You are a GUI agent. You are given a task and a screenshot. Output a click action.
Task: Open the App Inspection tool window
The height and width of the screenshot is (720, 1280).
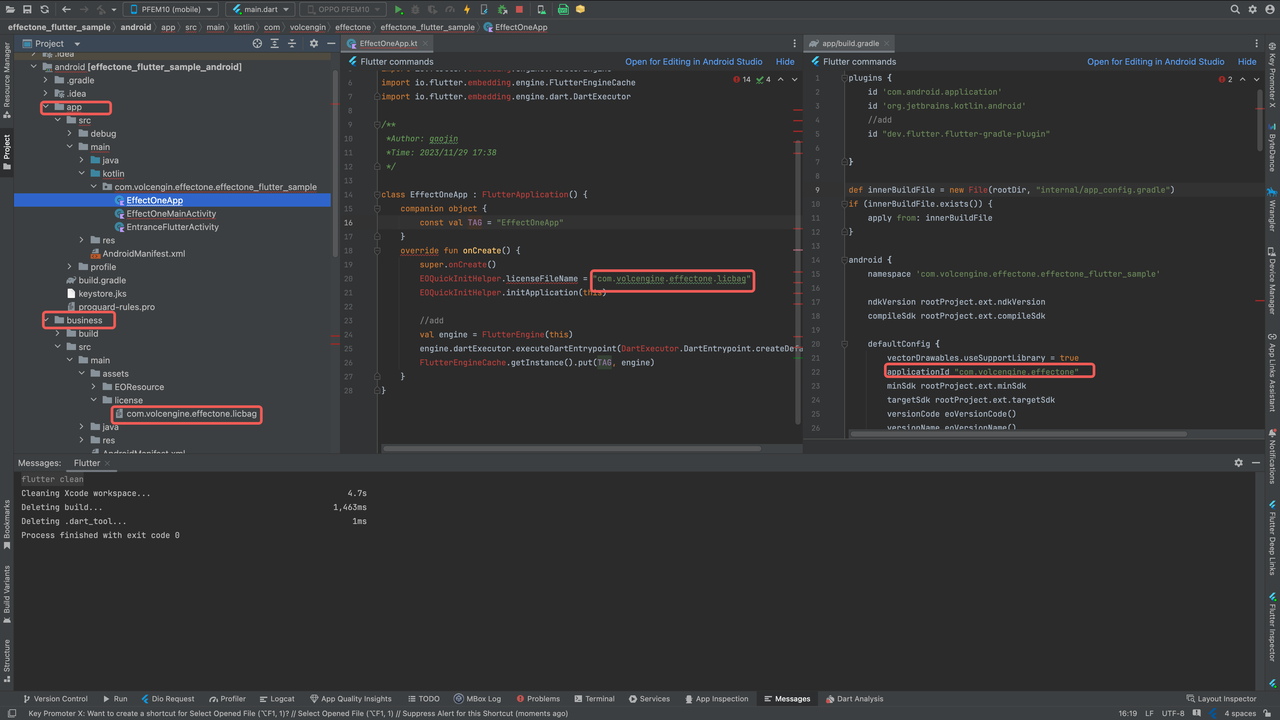[715, 699]
